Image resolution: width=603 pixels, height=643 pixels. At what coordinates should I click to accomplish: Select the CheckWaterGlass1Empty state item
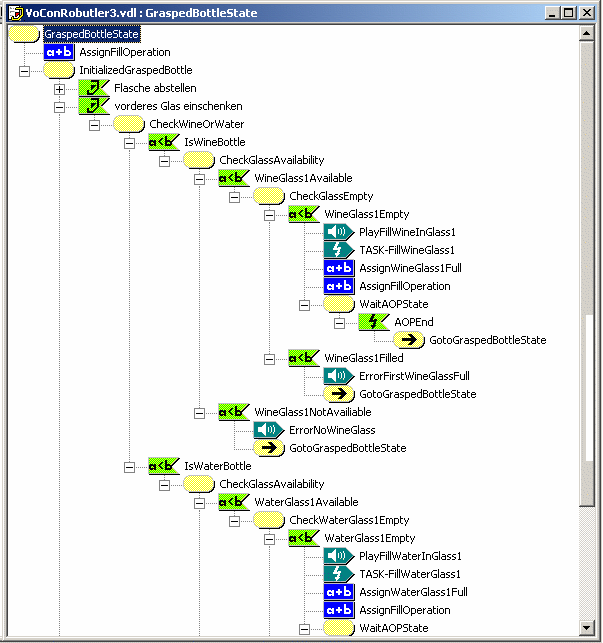[348, 520]
